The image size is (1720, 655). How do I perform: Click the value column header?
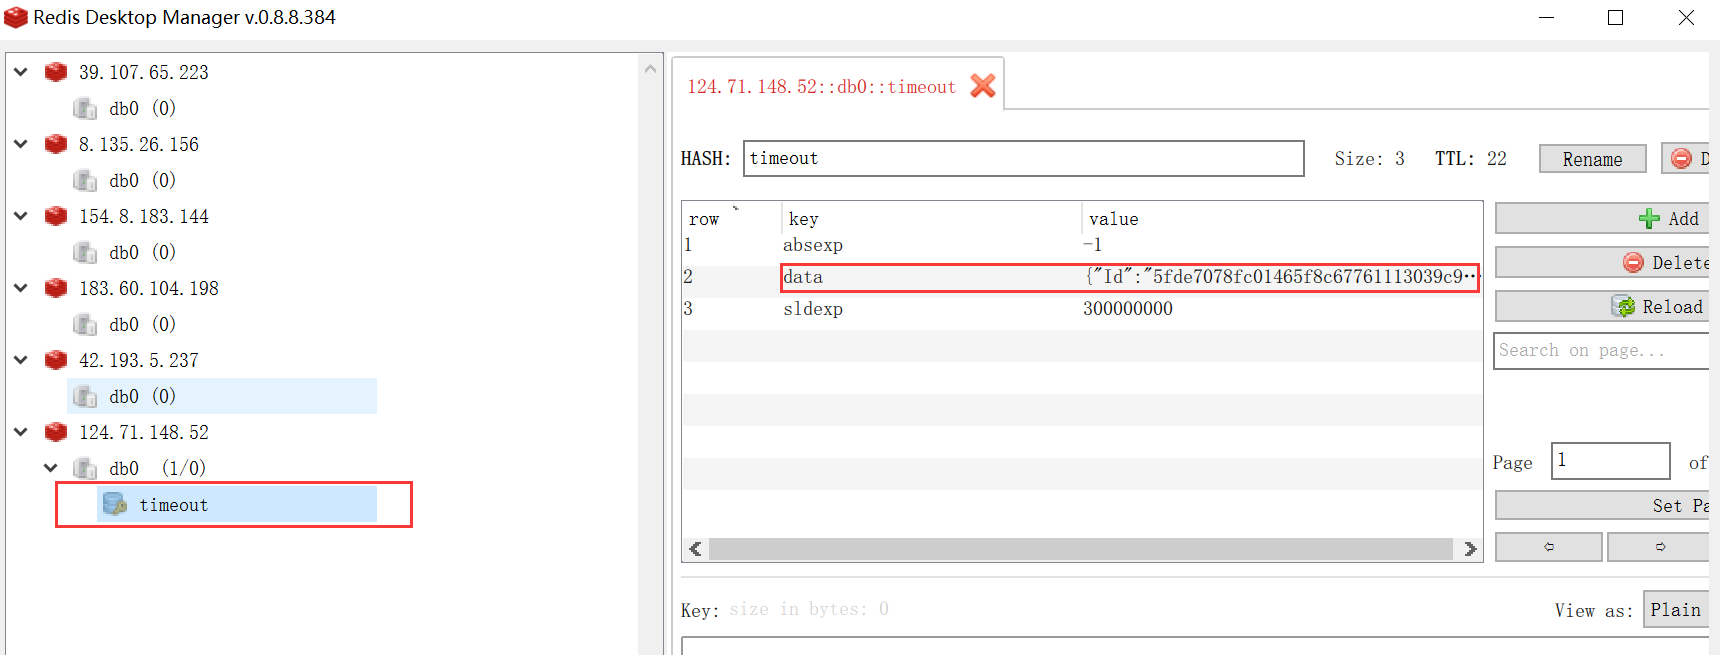point(1281,219)
